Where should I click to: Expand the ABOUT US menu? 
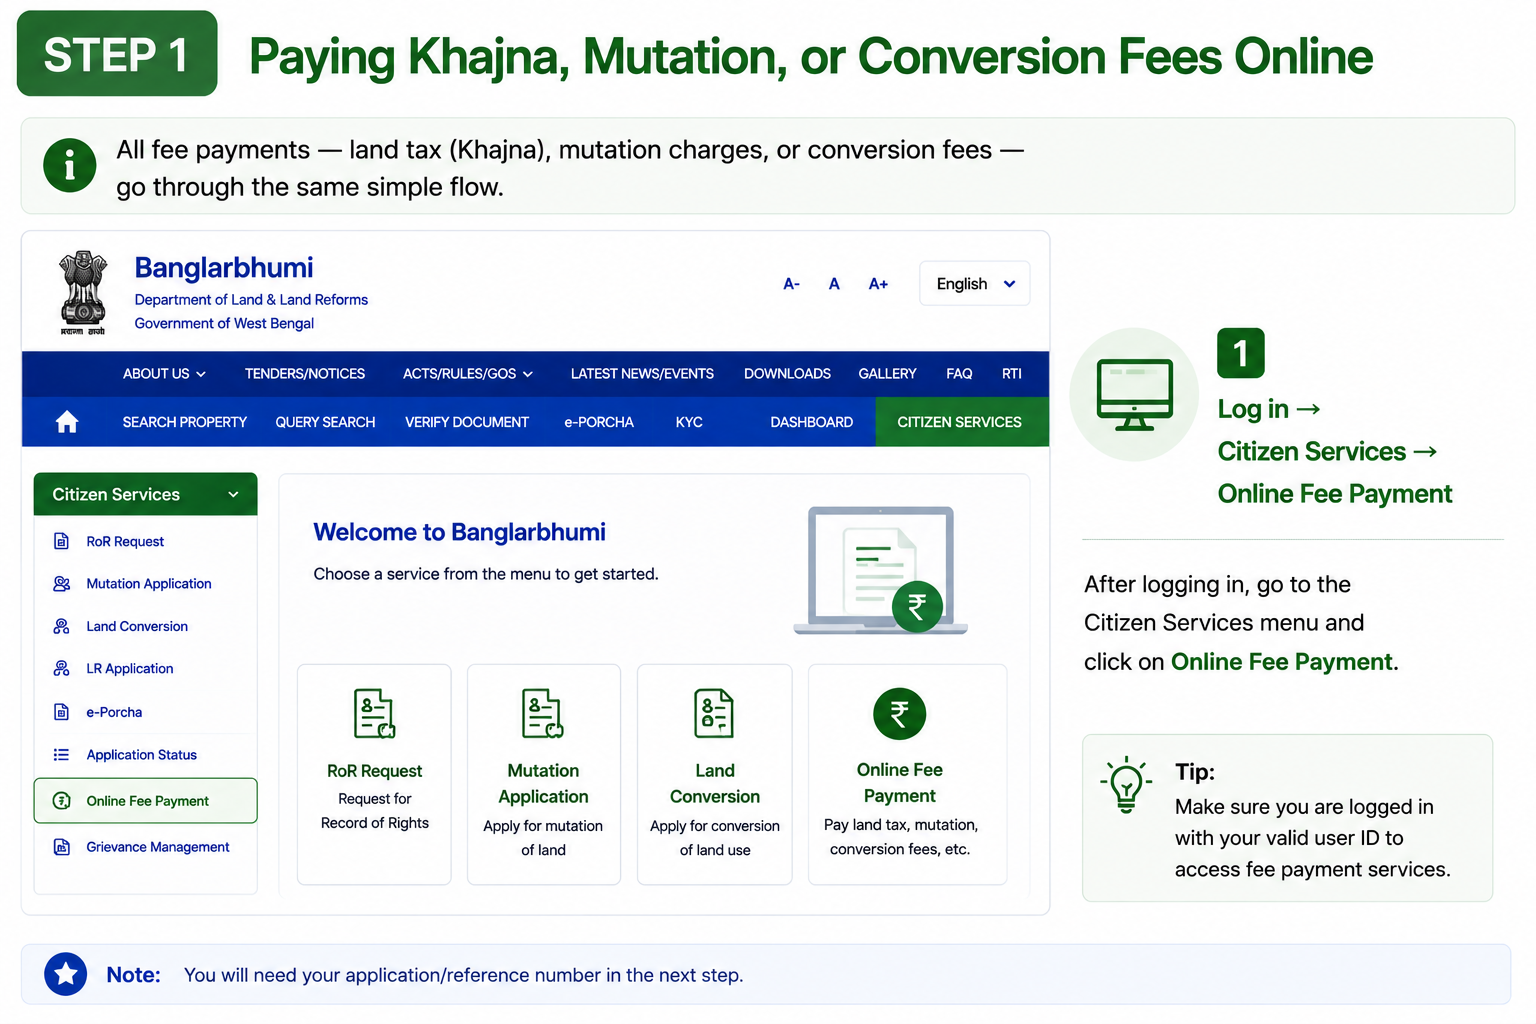[x=164, y=374]
